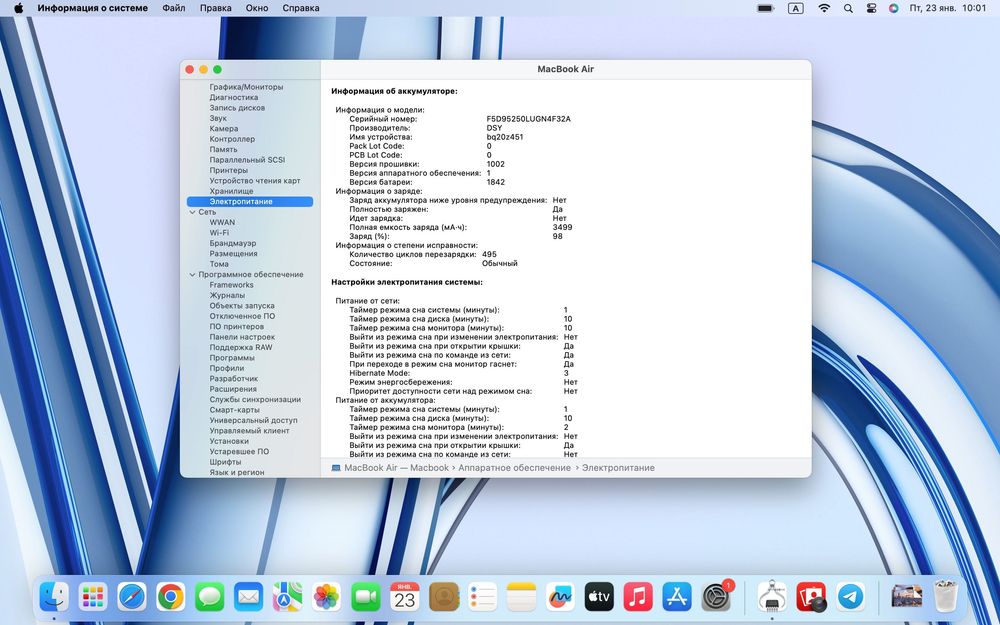
Task: Open the Информация о системе menu
Action: [92, 8]
